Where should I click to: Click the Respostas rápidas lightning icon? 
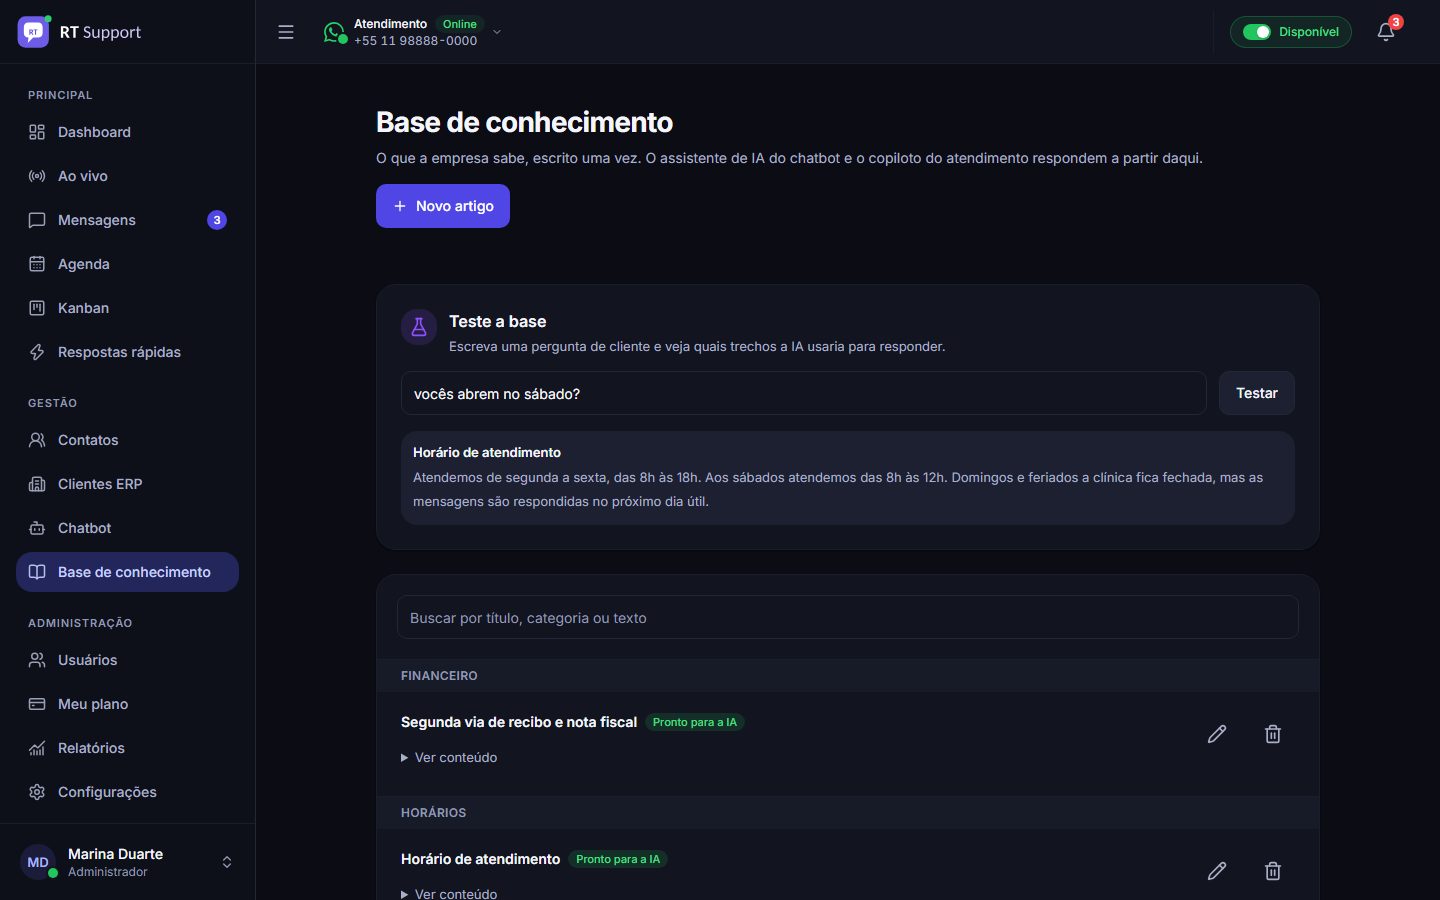(37, 352)
